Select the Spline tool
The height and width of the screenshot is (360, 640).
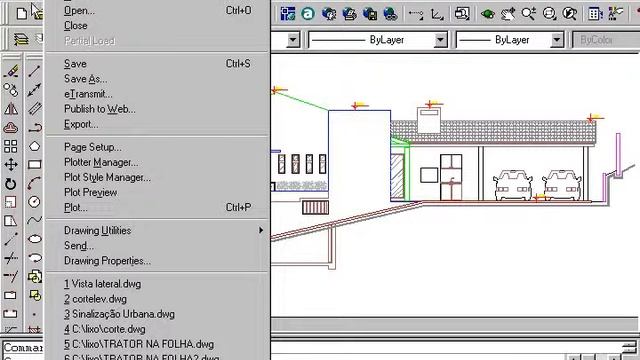click(35, 221)
